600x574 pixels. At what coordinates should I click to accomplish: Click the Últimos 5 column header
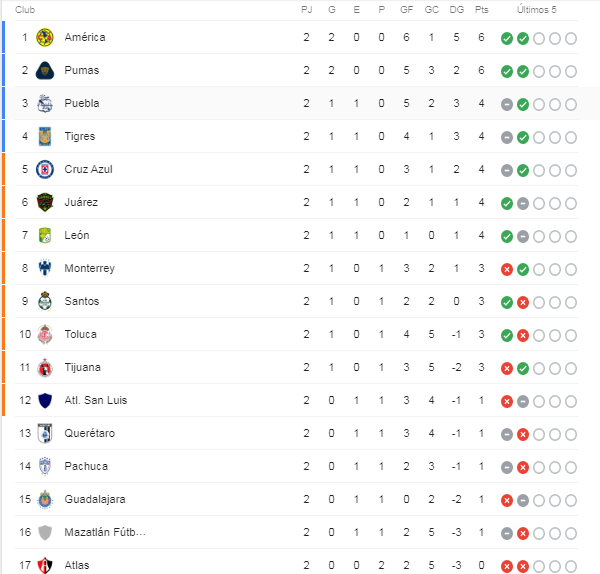coord(536,10)
